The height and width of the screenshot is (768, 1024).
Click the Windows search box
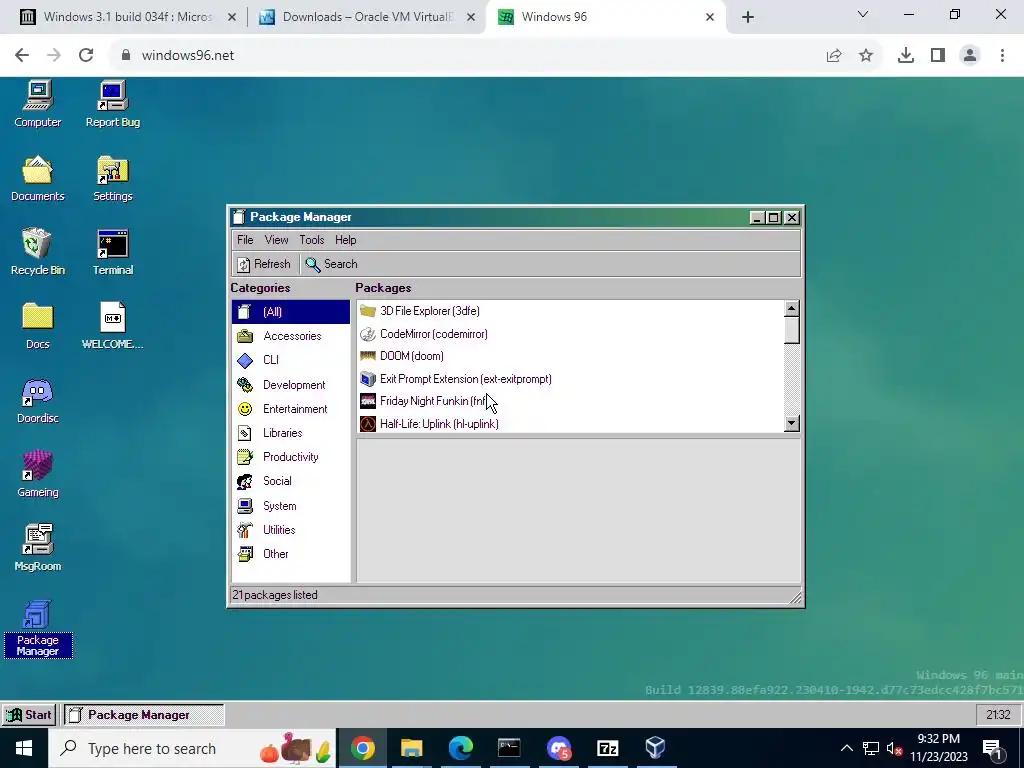point(192,748)
